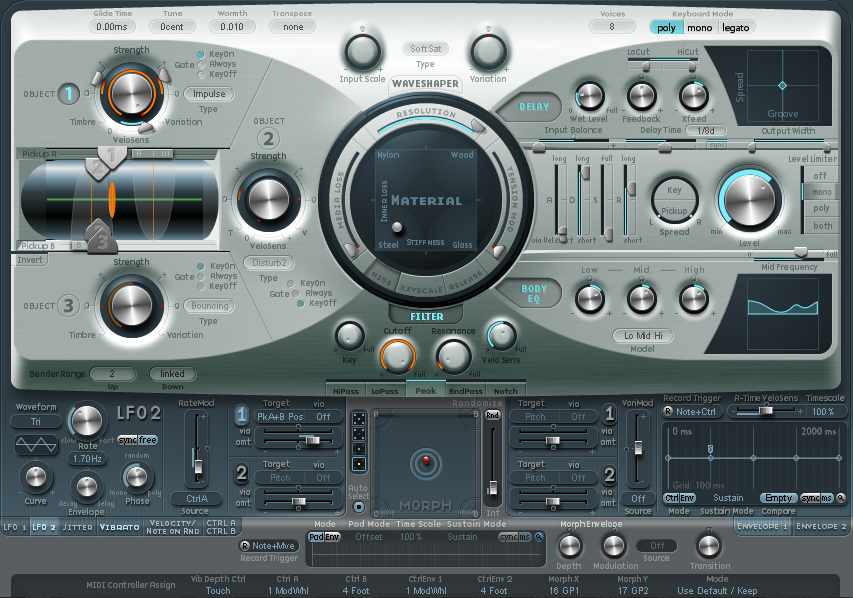
Task: Open the LFO2 Tri waveform menu
Action: pos(35,422)
